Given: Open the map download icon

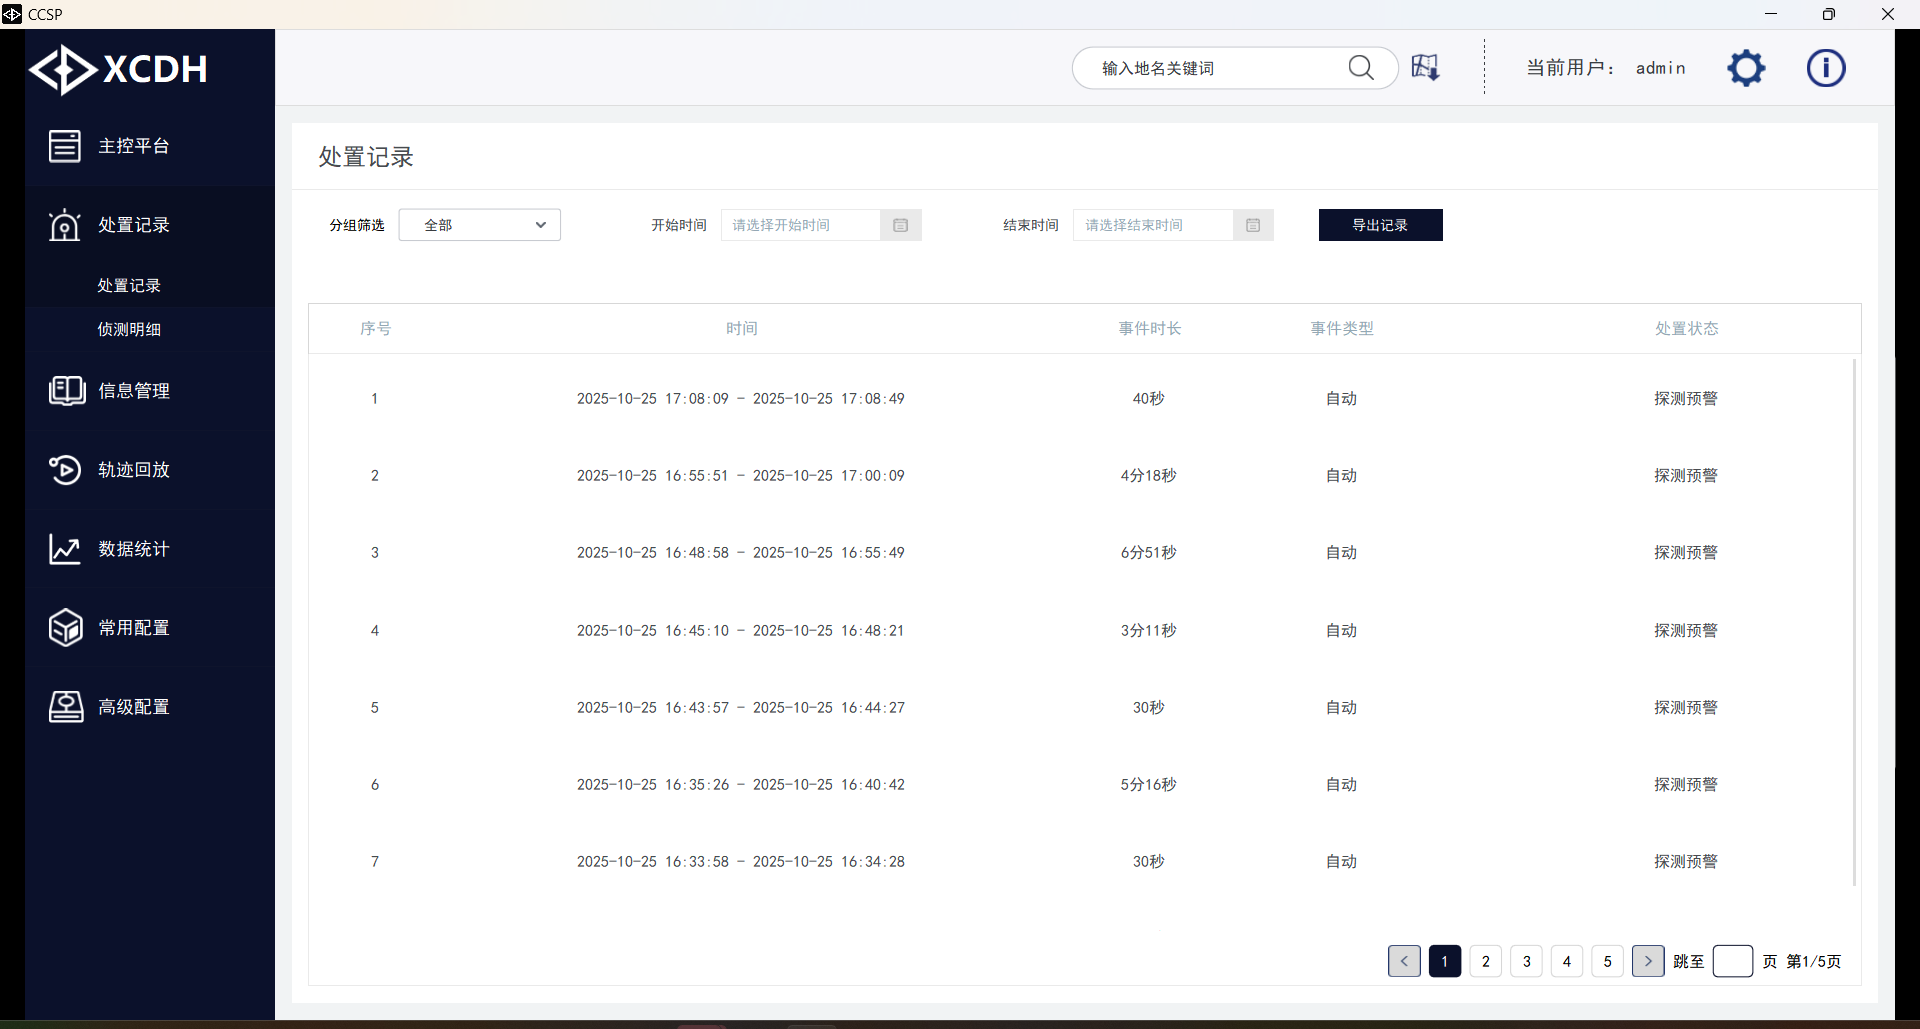Looking at the screenshot, I should pyautogui.click(x=1425, y=68).
